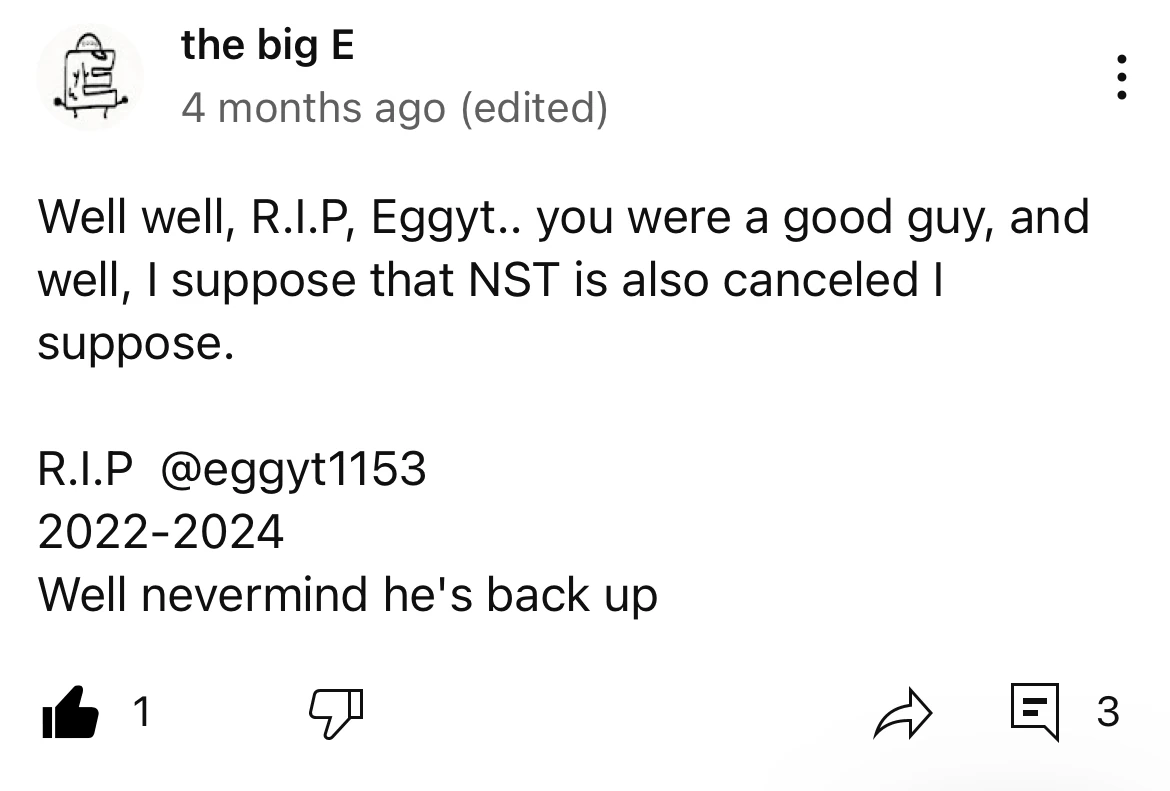Tap the "Well well, R.I.P, Eggyt" line
1170x791 pixels.
tap(270, 218)
